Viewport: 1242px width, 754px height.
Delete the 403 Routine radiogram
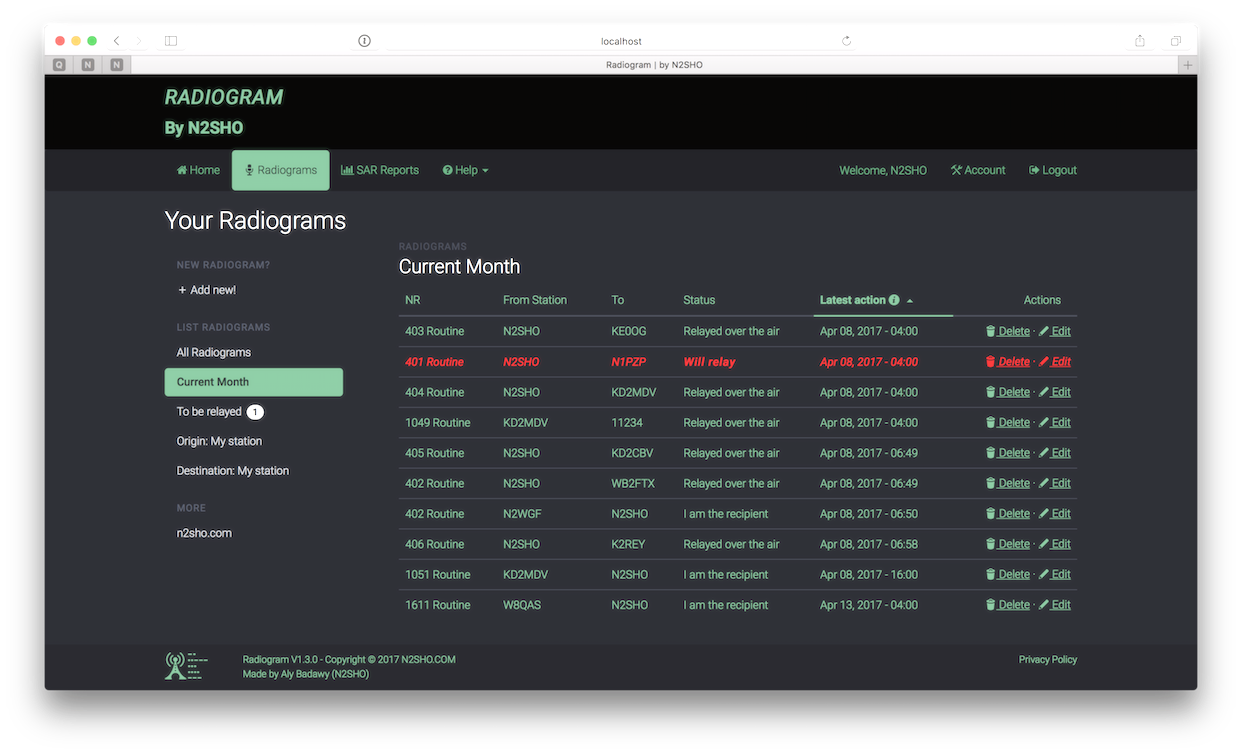pos(1008,331)
